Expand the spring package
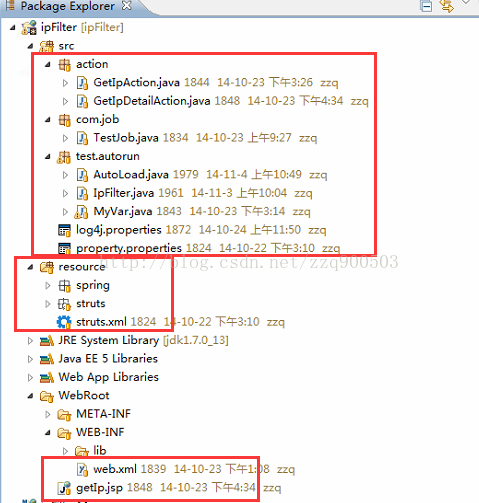Viewport: 479px width, 503px height. (x=48, y=286)
